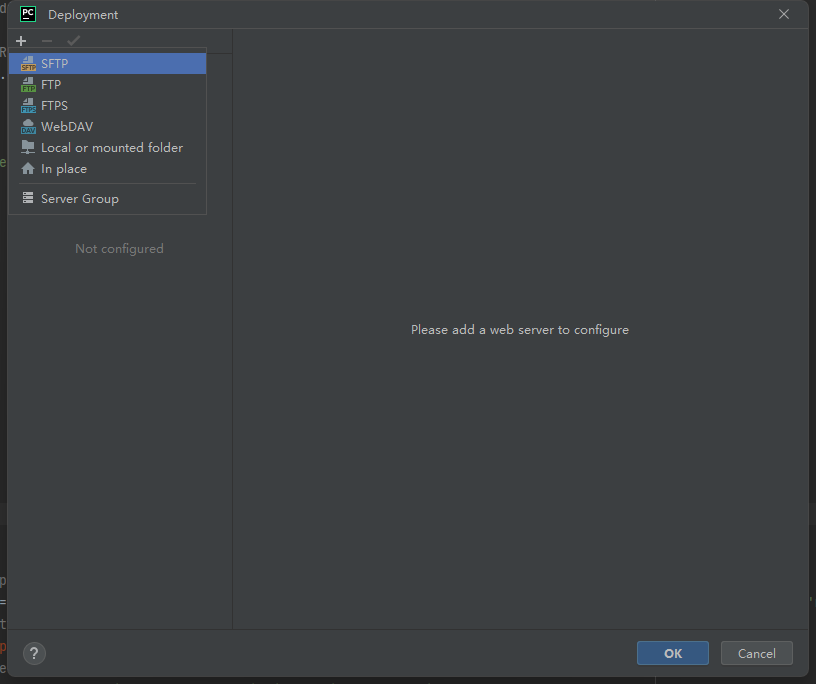Click 'Please add a web server to configure'

[520, 330]
